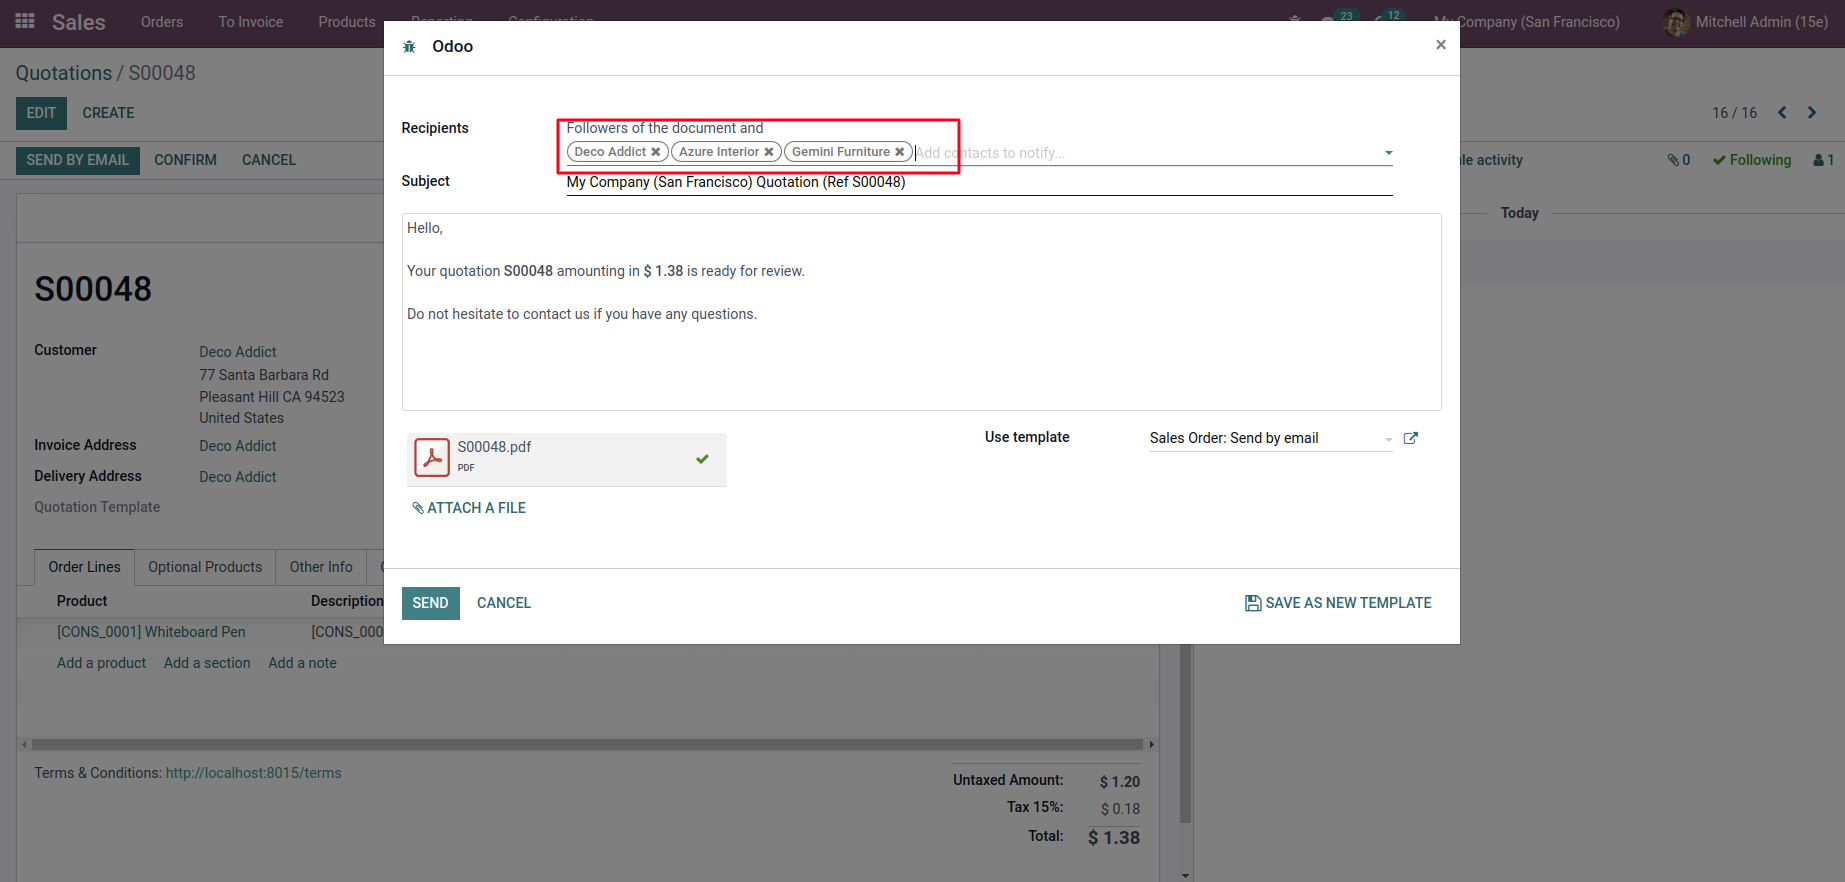This screenshot has width=1845, height=882.
Task: Go to the next quotation record
Action: pos(1812,113)
